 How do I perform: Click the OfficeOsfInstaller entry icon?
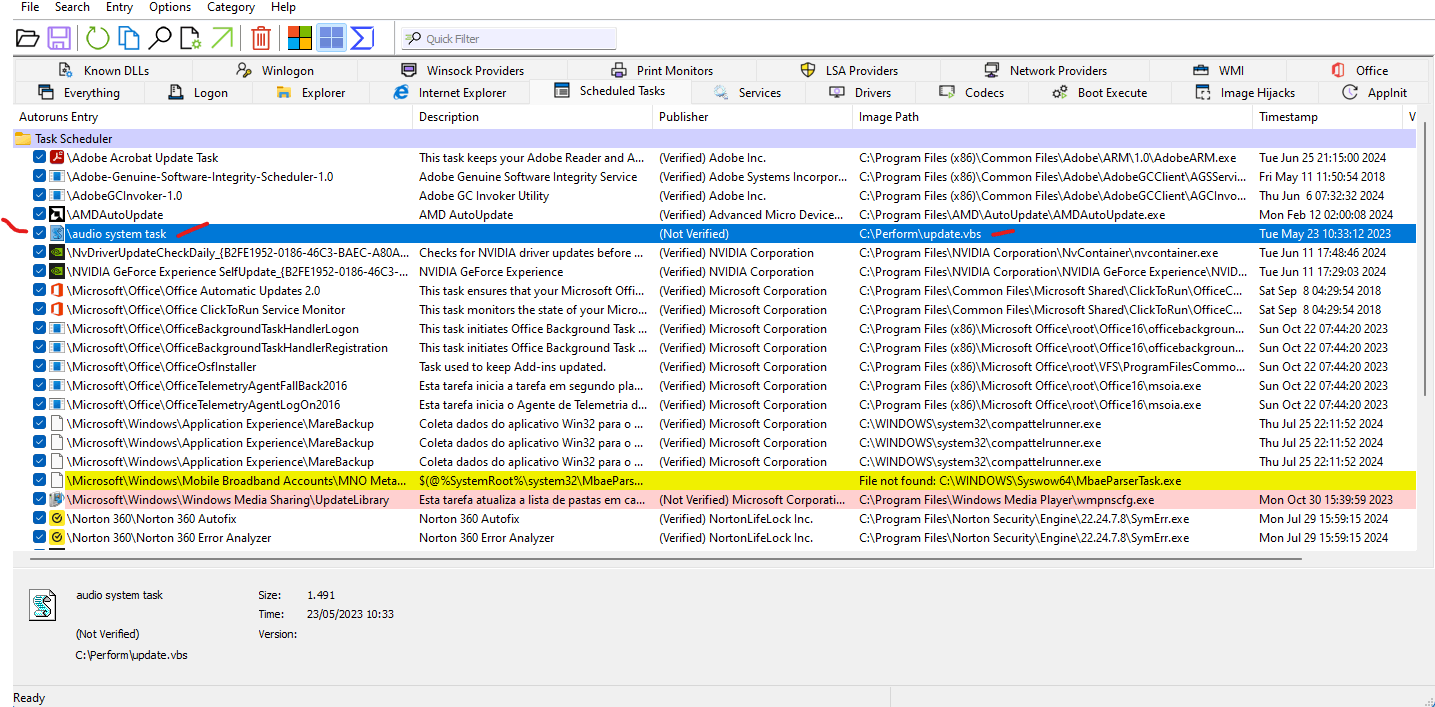57,367
